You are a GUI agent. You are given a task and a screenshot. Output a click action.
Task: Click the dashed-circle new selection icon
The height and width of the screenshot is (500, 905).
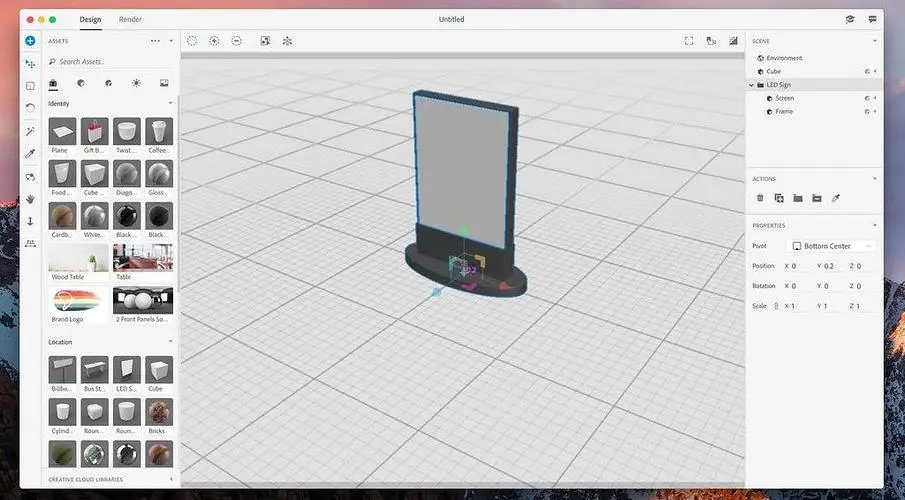point(192,41)
